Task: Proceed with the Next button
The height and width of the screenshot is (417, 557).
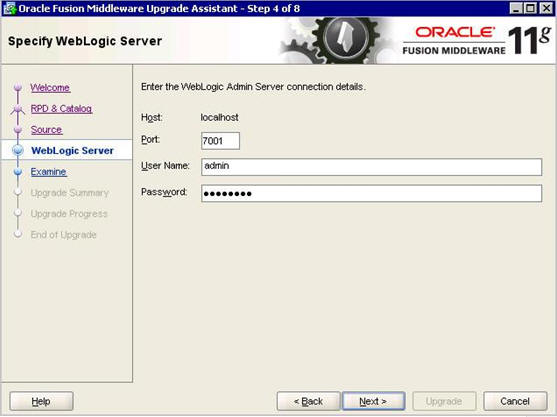Action: tap(373, 401)
